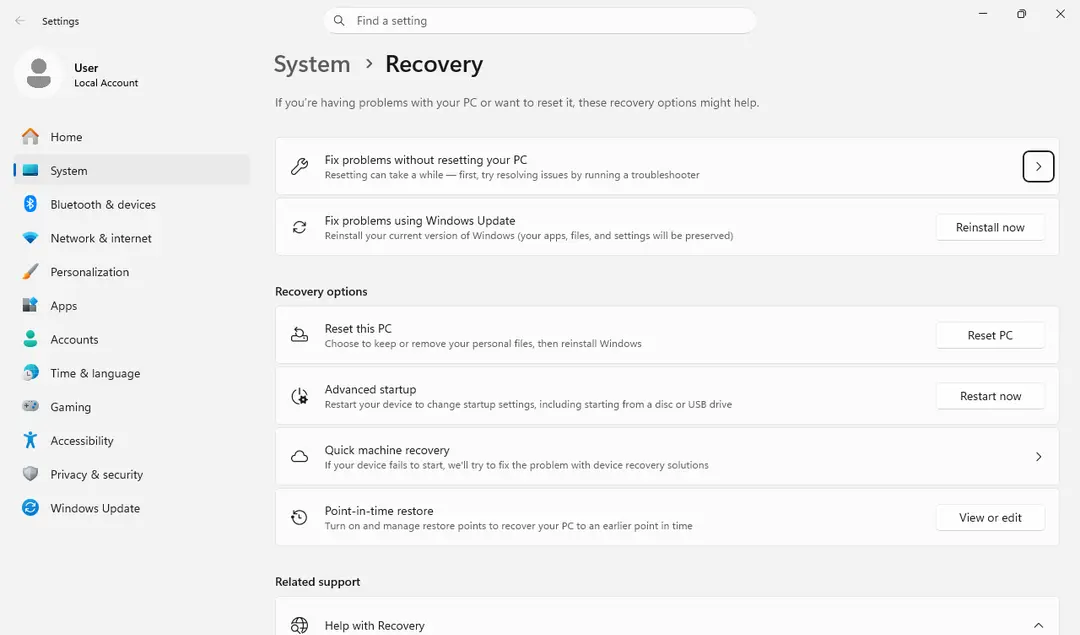Click the Accessibility label in sidebar

[82, 440]
